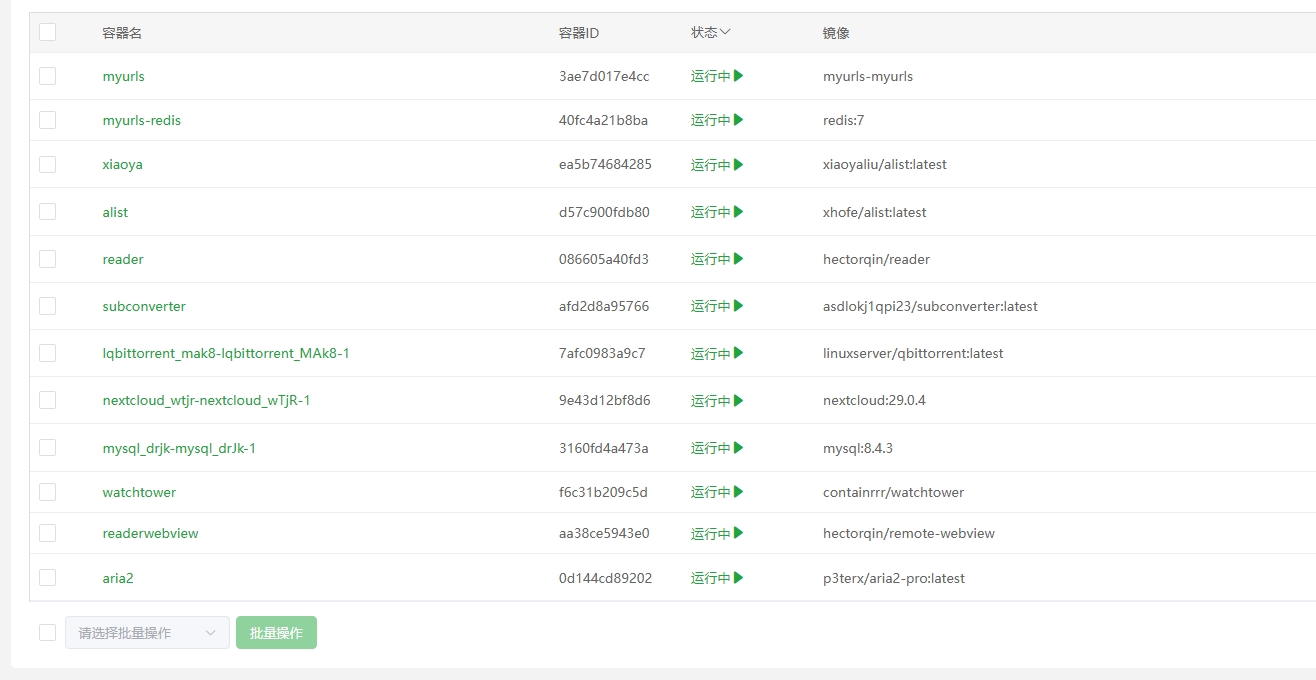
Task: Click the 容器名 column header
Action: point(122,33)
